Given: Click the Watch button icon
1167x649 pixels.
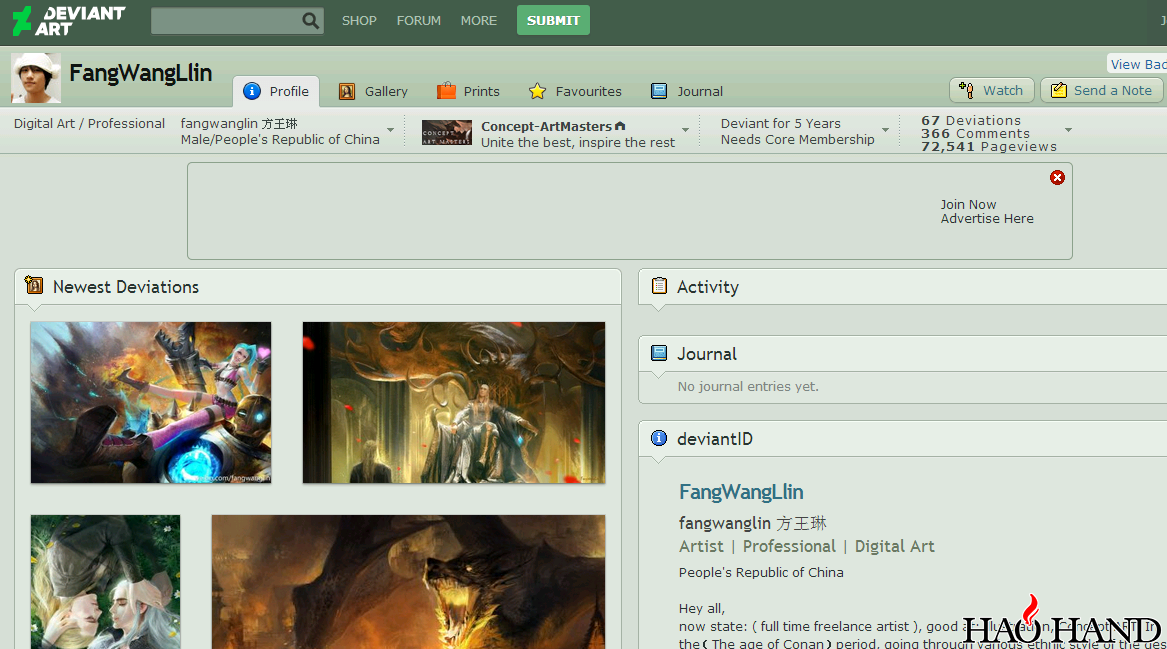Looking at the screenshot, I should click(966, 90).
